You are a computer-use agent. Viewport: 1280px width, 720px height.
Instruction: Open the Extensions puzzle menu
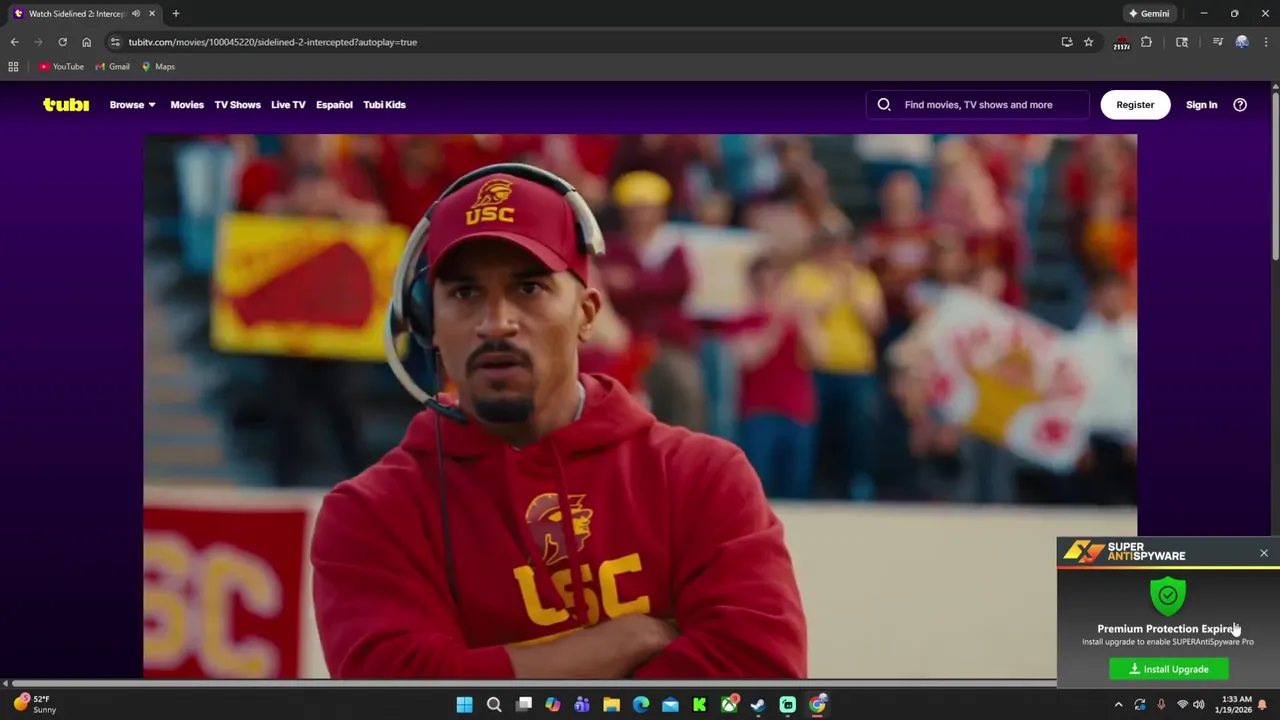click(x=1146, y=42)
